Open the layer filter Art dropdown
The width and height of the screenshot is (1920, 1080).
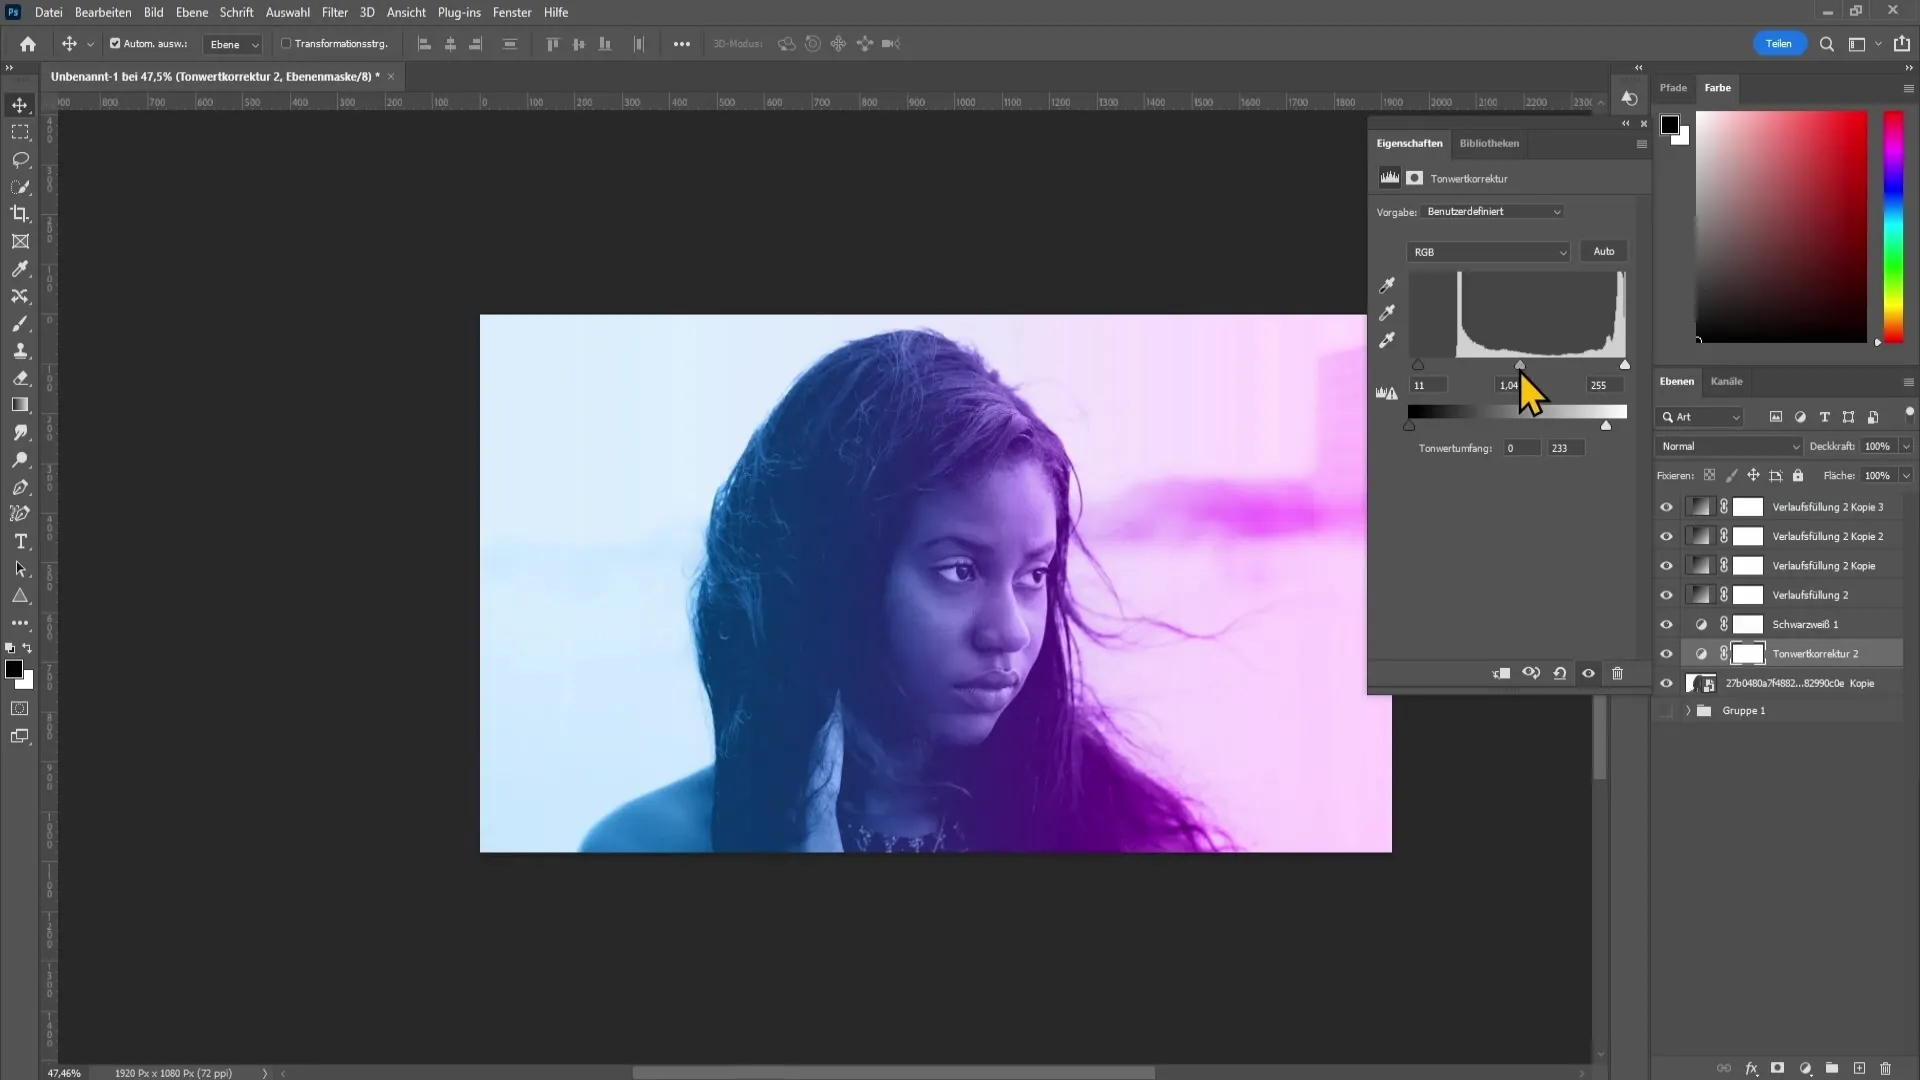pyautogui.click(x=1700, y=417)
